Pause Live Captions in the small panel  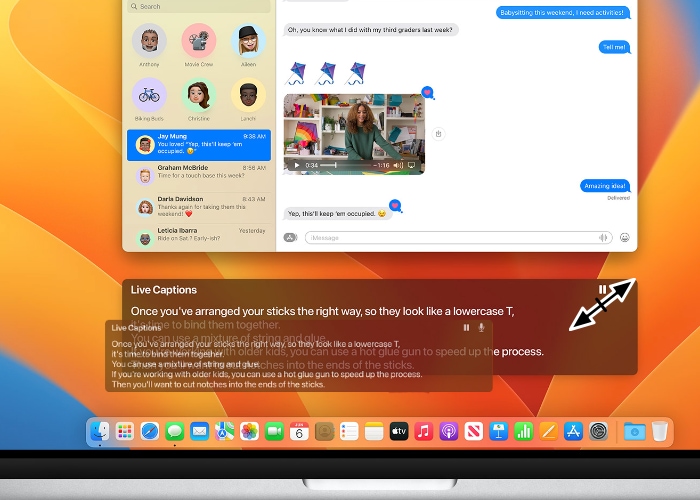coord(466,327)
